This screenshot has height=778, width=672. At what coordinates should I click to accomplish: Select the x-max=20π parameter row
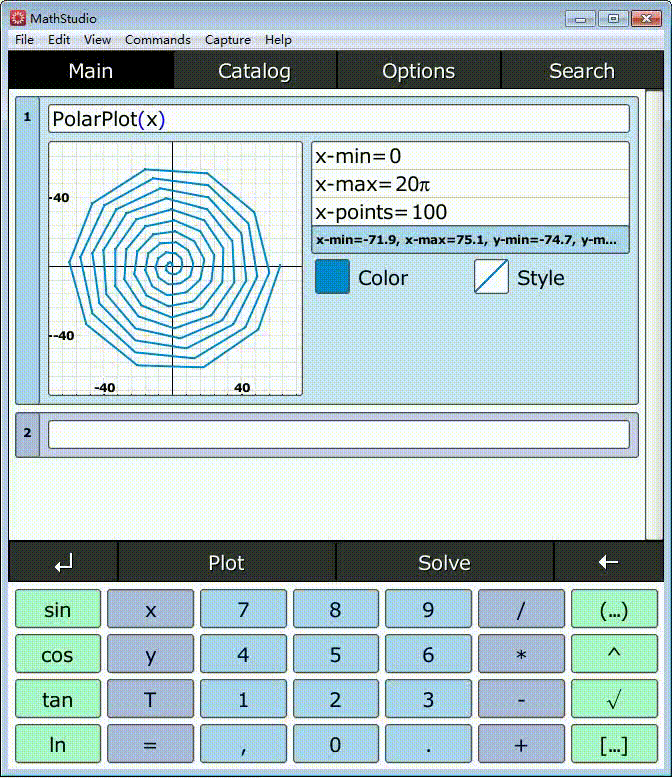[x=470, y=184]
